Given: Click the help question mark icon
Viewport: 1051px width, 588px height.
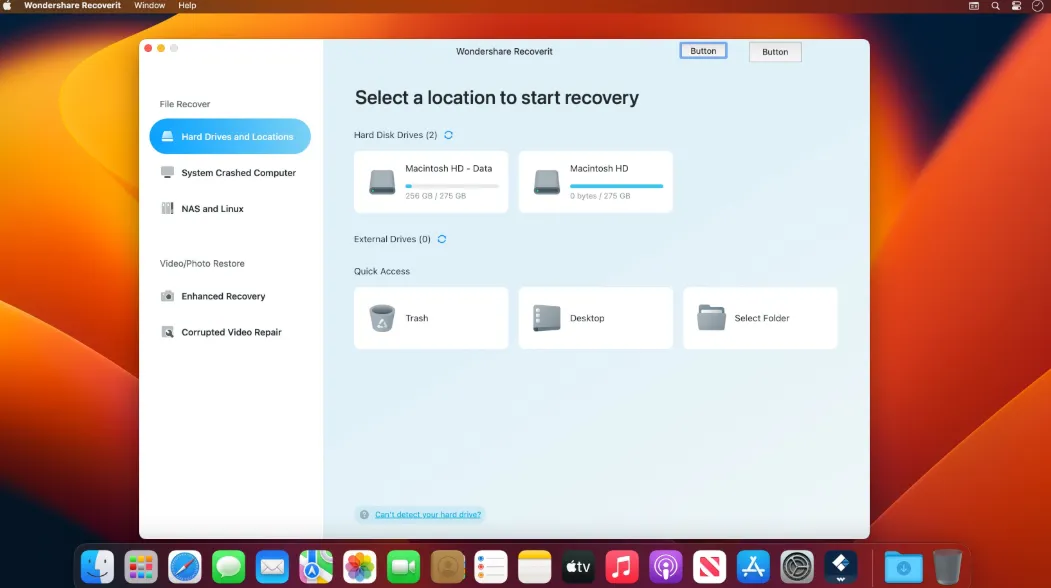Looking at the screenshot, I should pos(364,514).
